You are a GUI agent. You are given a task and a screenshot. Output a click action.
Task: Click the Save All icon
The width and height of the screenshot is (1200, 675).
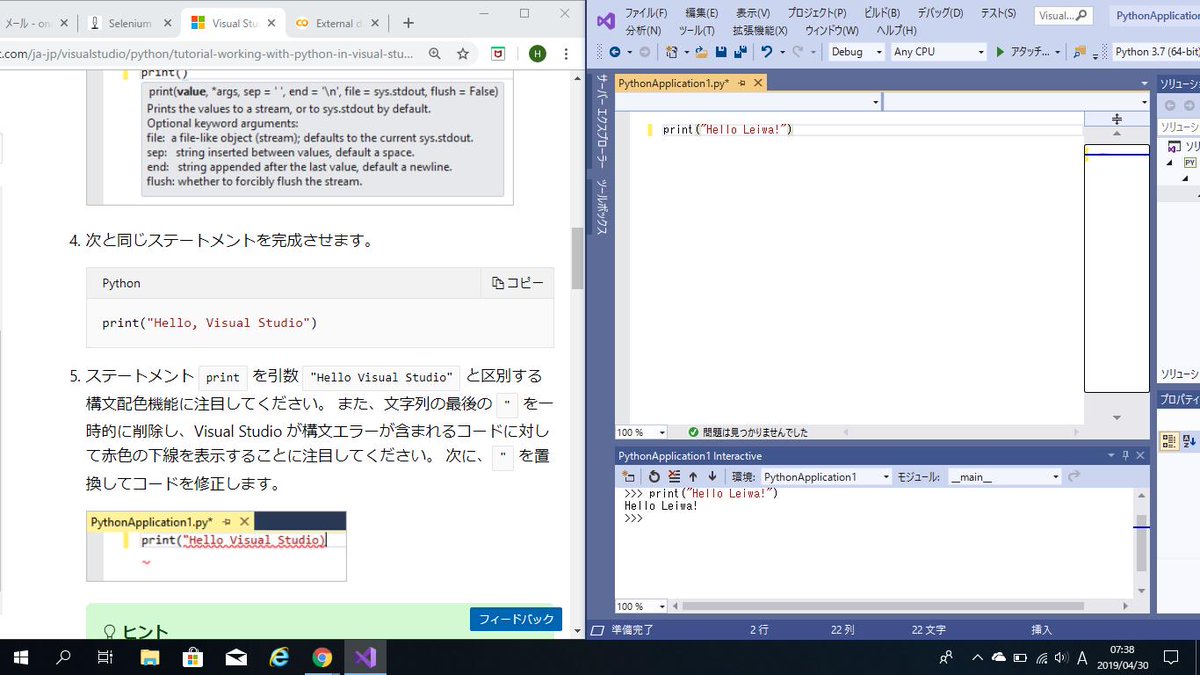click(739, 52)
